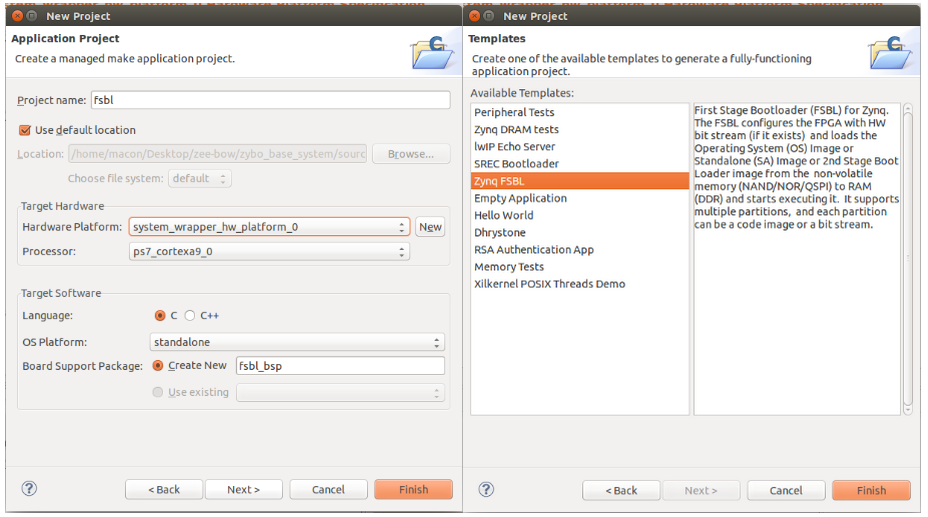
Task: Uncheck Use default location checkbox
Action: click(x=25, y=130)
